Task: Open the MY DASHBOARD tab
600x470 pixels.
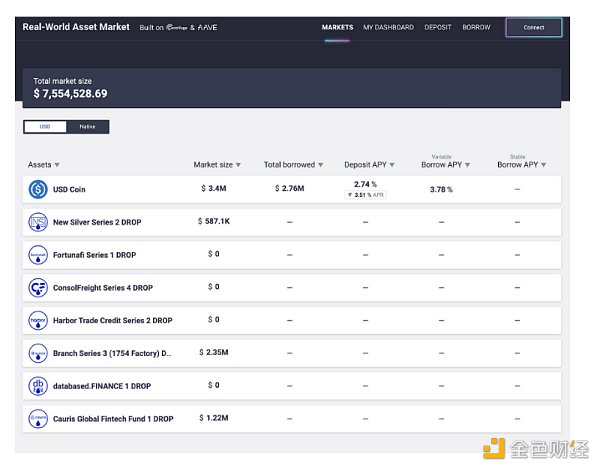Action: click(388, 28)
